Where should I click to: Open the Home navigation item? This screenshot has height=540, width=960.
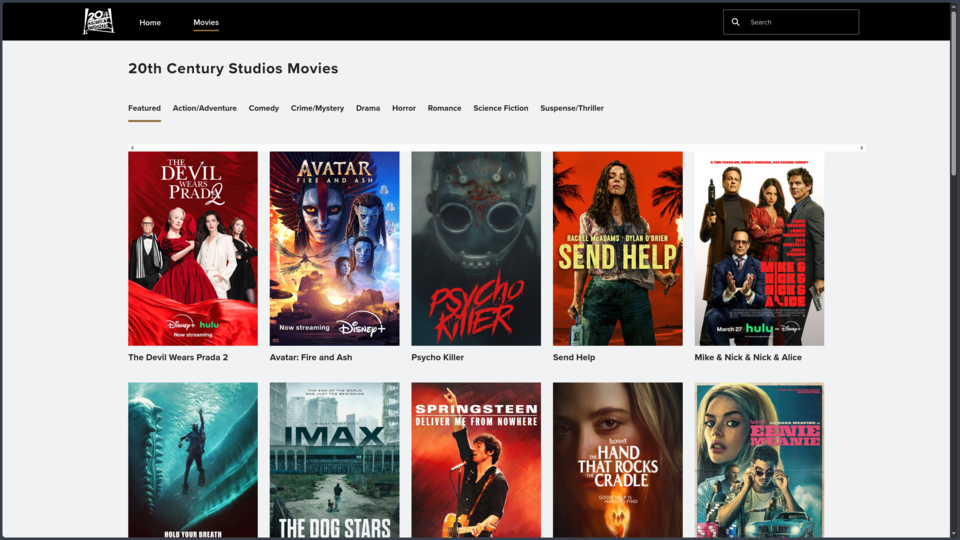point(150,23)
